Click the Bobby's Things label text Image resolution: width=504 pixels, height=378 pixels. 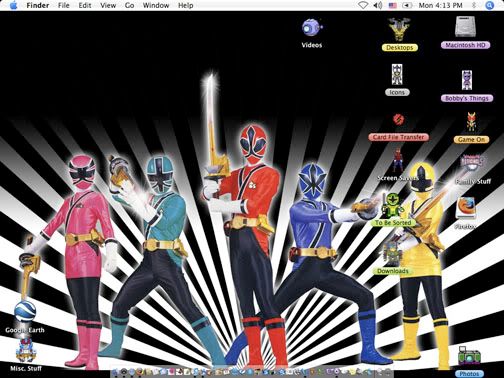pyautogui.click(x=467, y=98)
